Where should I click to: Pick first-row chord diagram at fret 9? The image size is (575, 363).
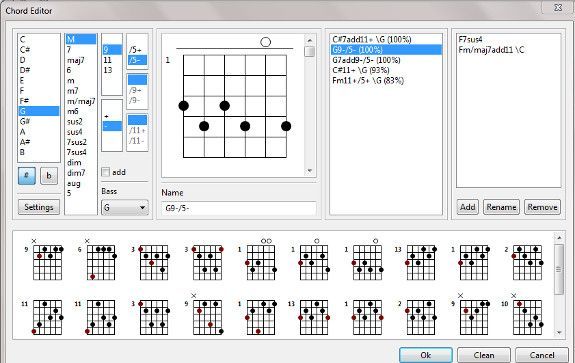point(45,259)
